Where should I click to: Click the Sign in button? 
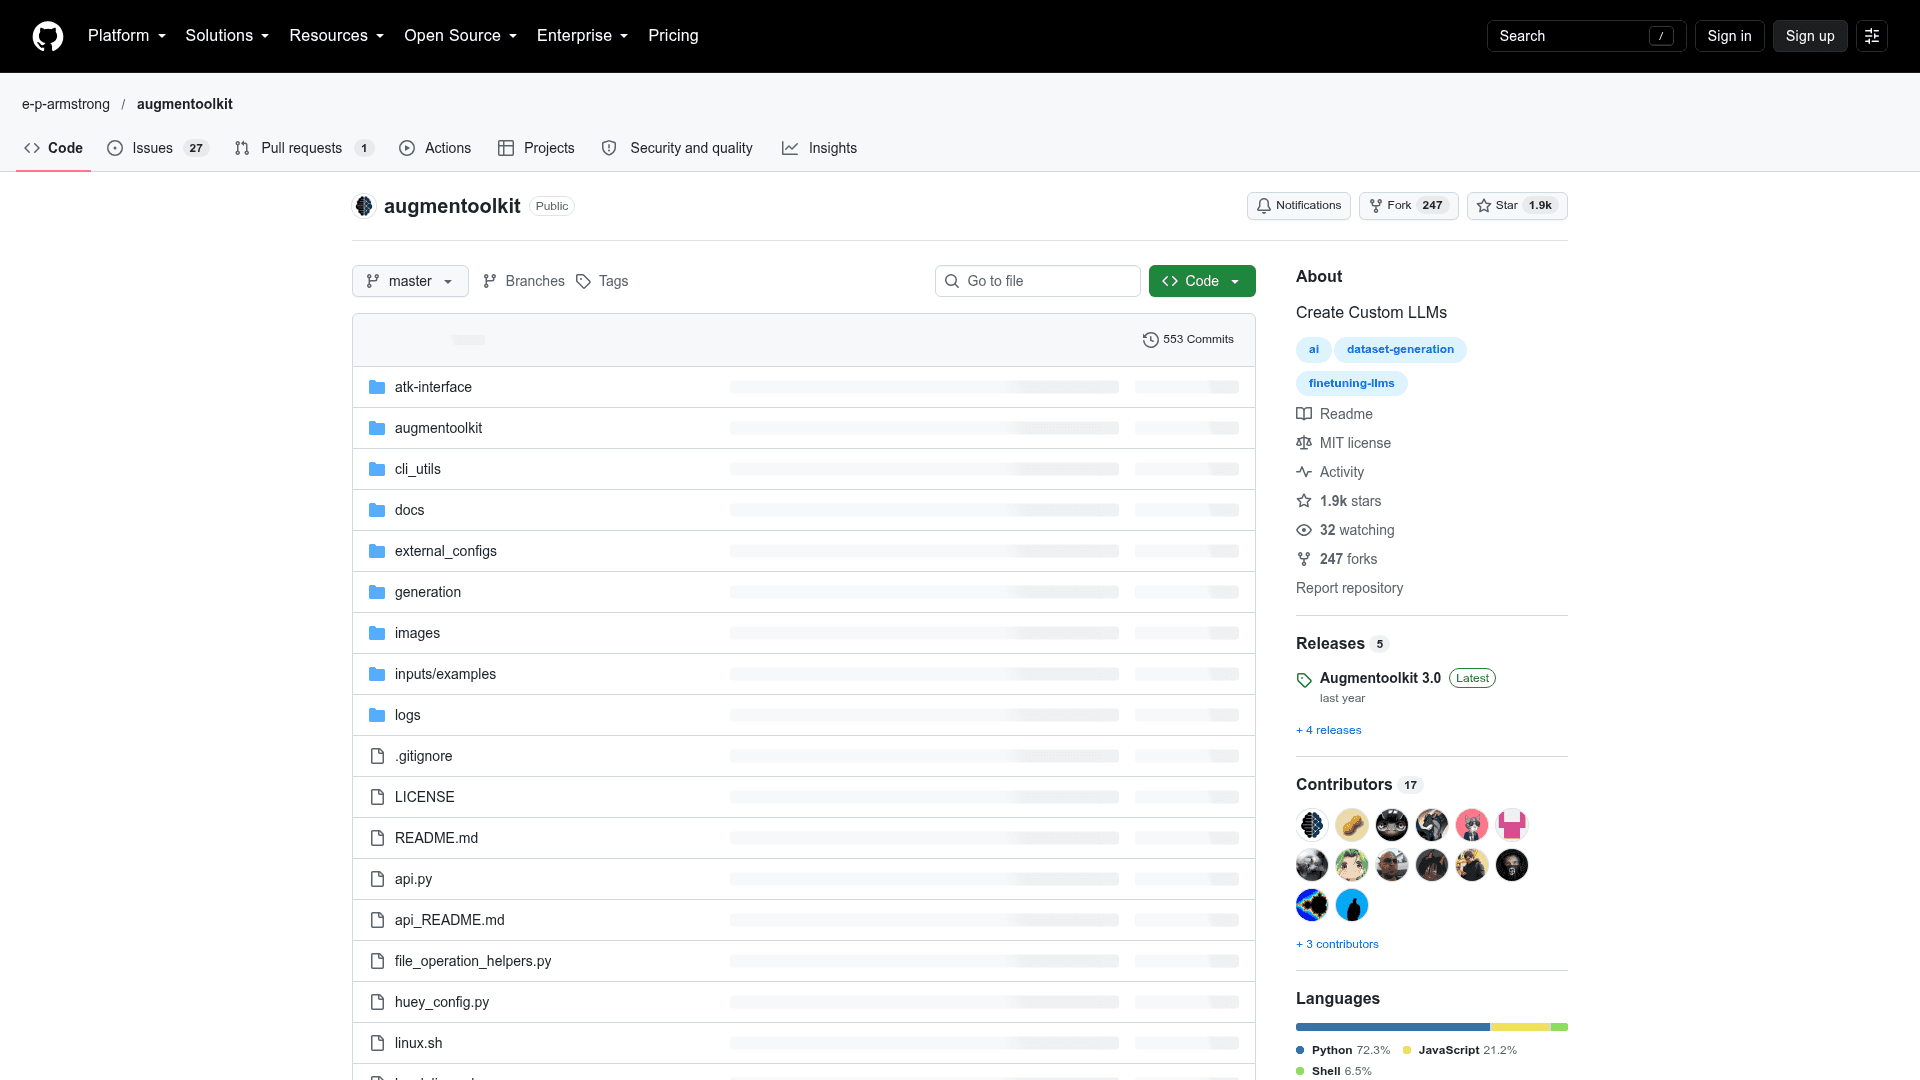coord(1729,36)
